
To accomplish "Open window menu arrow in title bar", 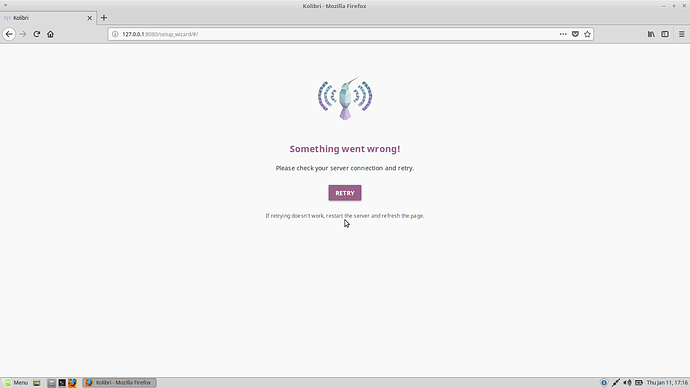I will click(5, 5).
